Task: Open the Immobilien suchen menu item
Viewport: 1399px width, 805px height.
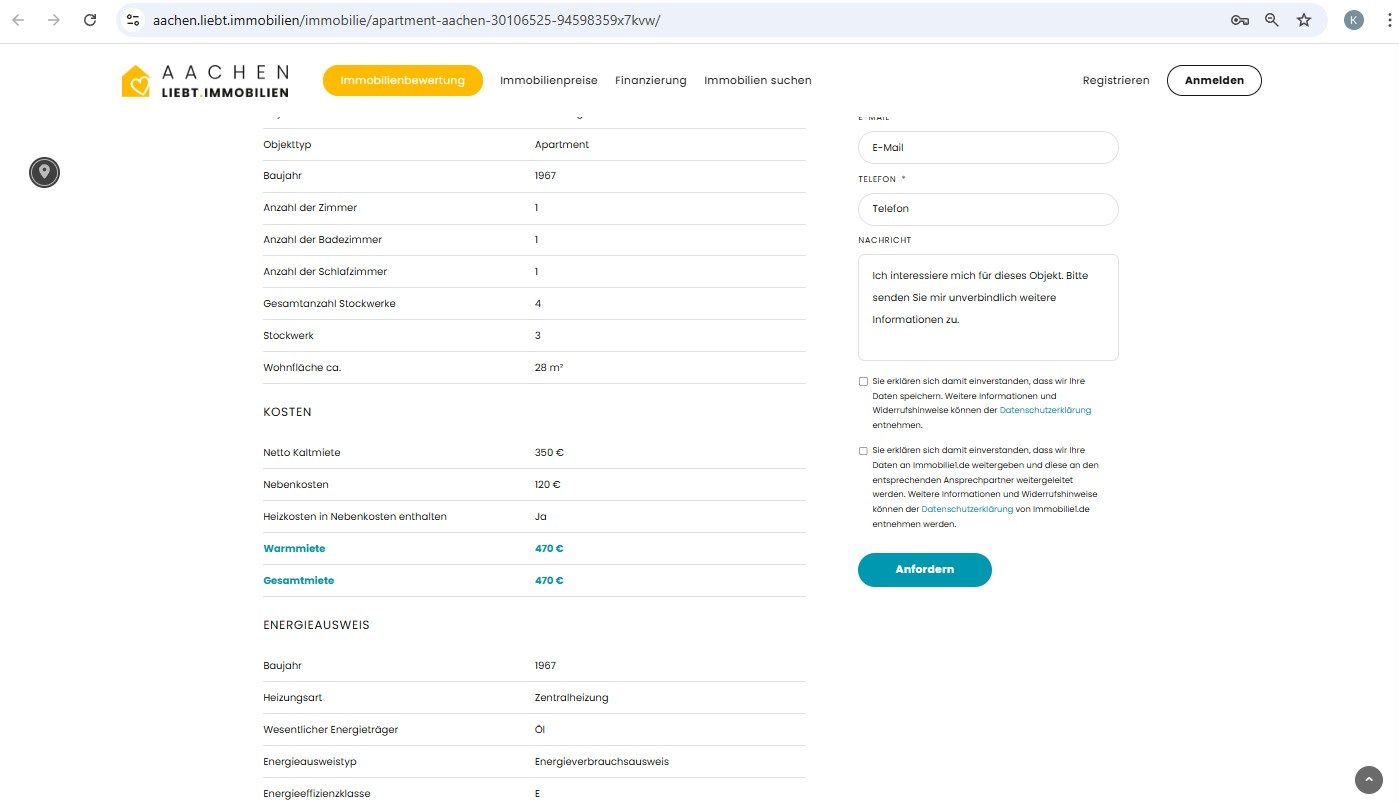Action: [758, 80]
